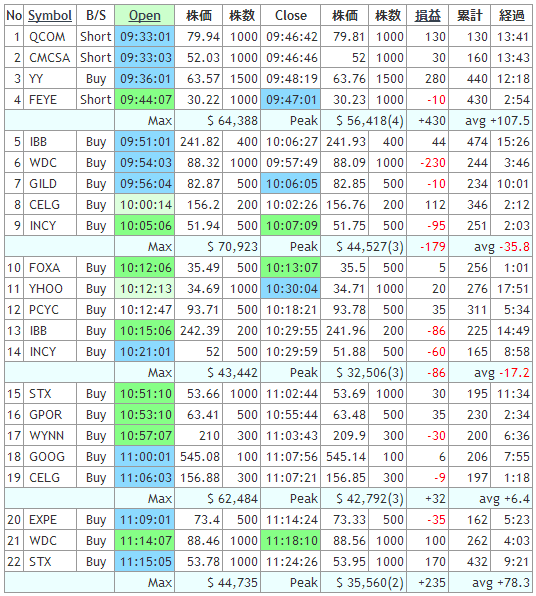536x596 pixels.
Task: Select elapsed time 17:51
Action: (x=511, y=289)
